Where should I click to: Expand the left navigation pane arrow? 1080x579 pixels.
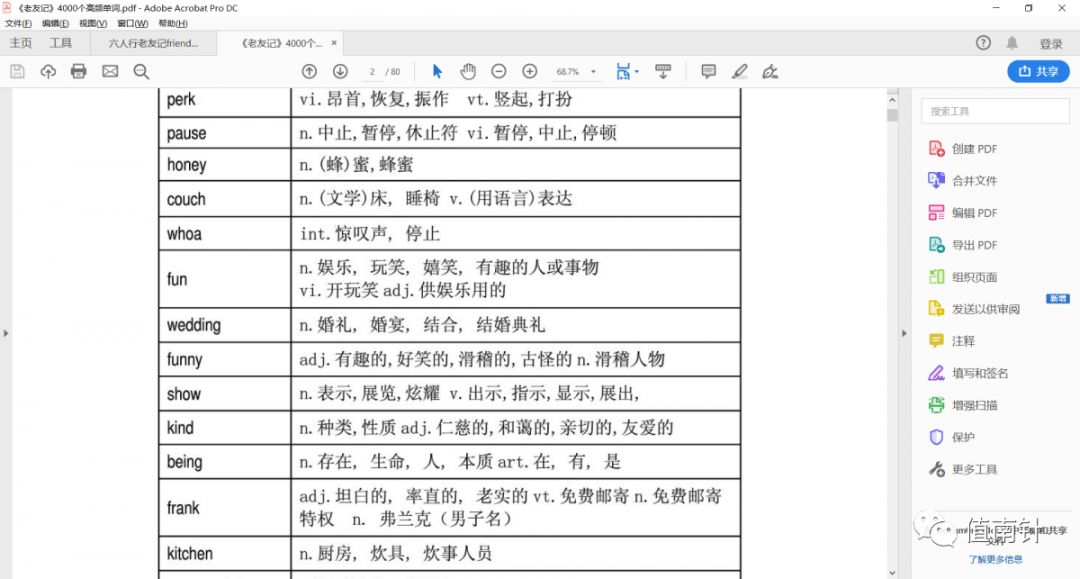(6, 333)
